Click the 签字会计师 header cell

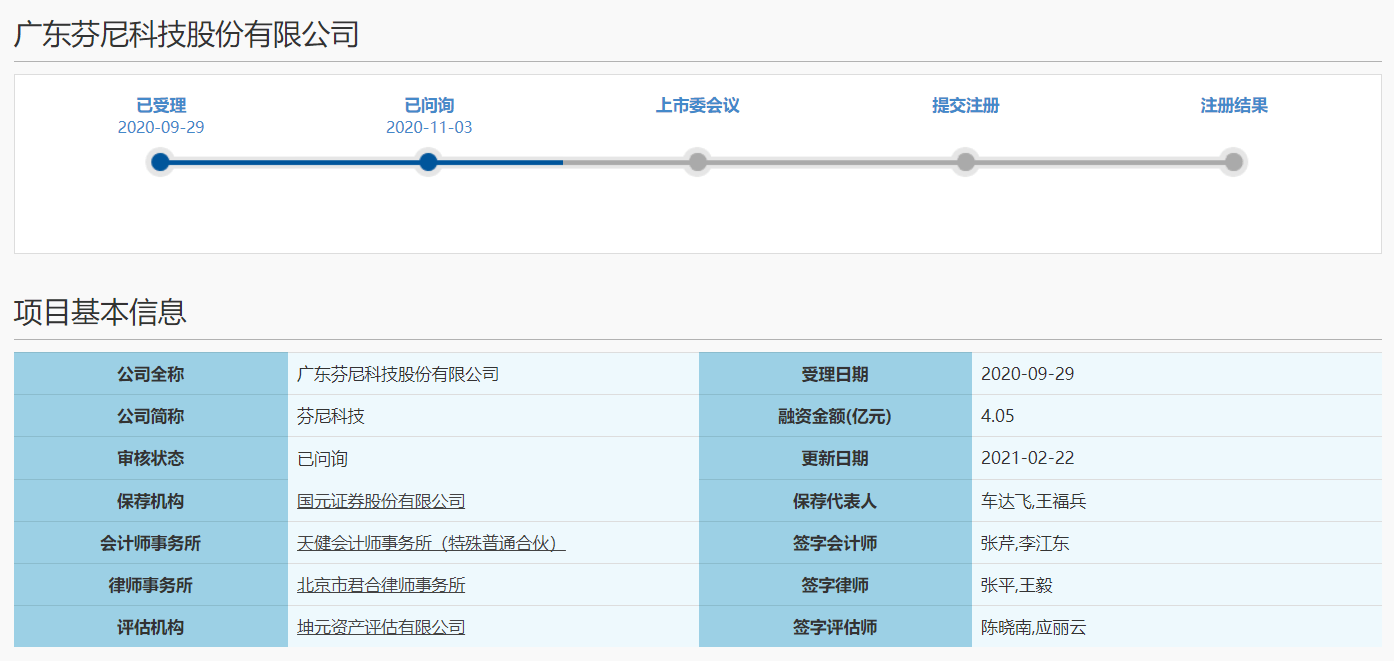pyautogui.click(x=835, y=543)
